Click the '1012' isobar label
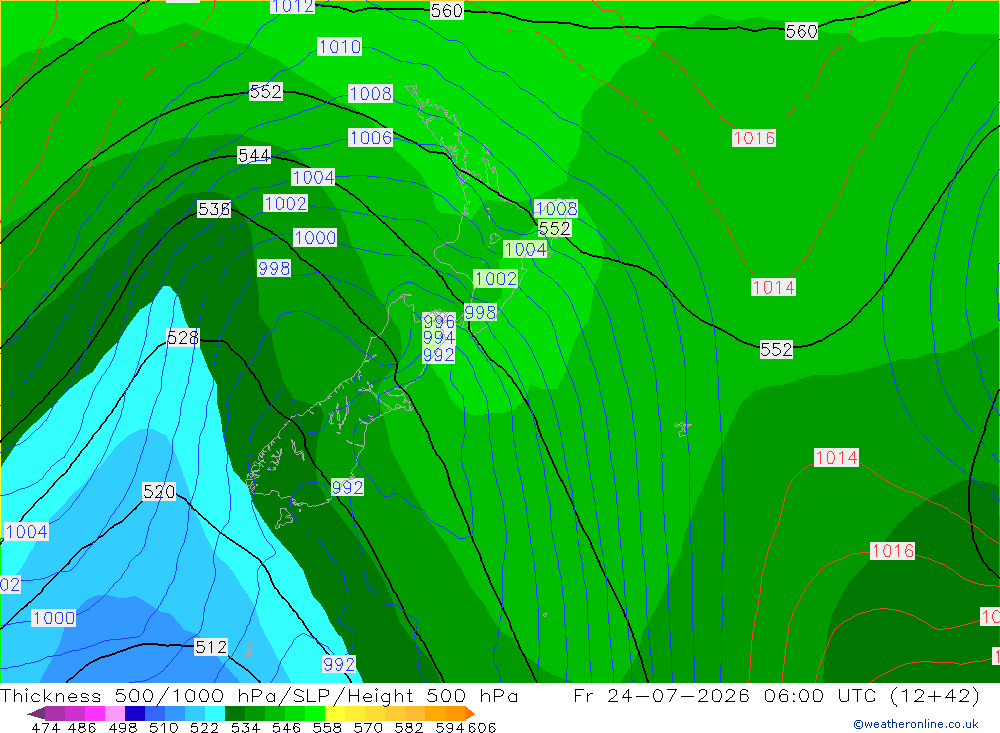Viewport: 1000px width, 733px height. (x=292, y=6)
